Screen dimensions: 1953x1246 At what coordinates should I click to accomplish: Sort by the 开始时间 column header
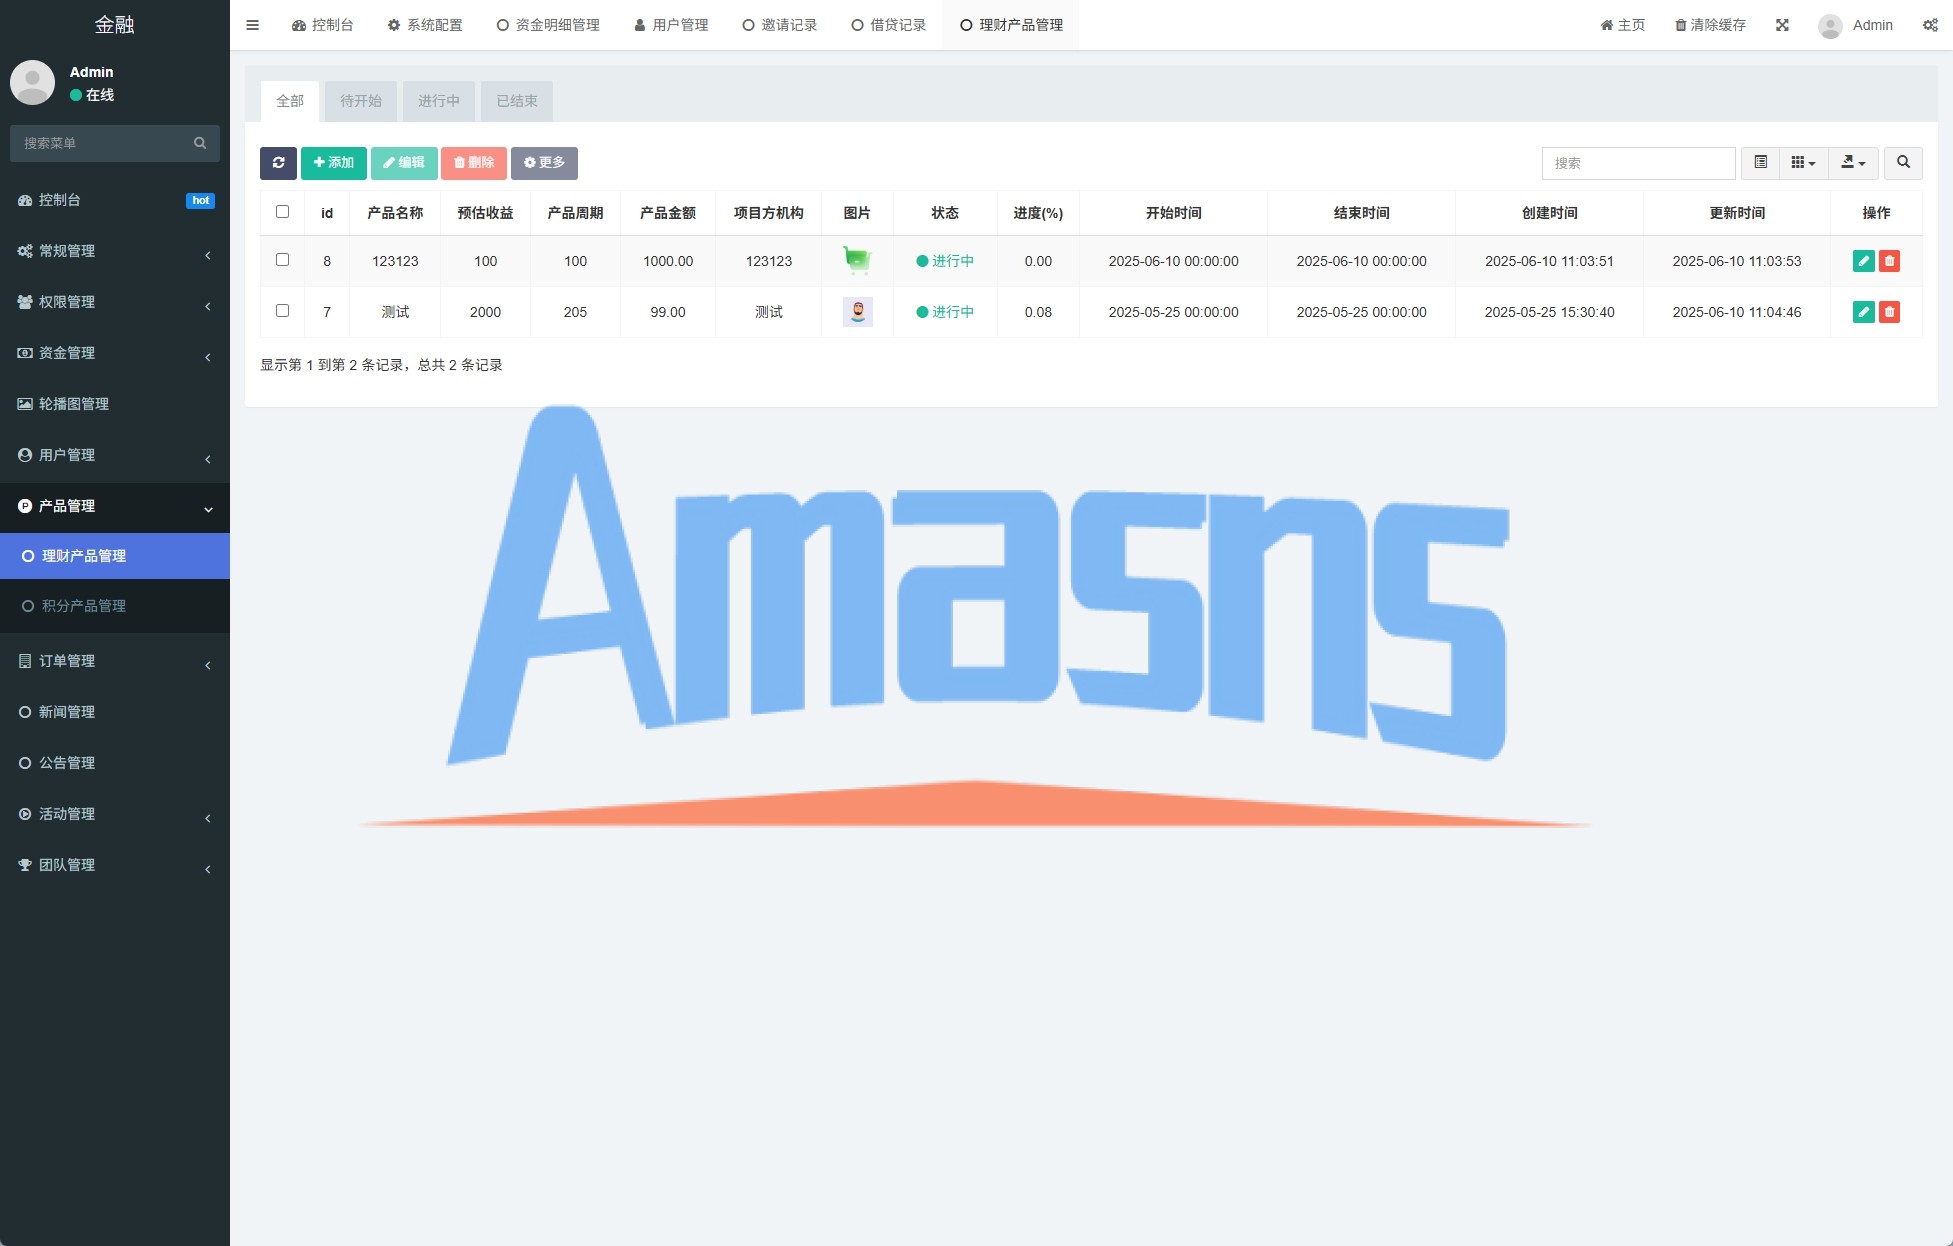[x=1173, y=213]
